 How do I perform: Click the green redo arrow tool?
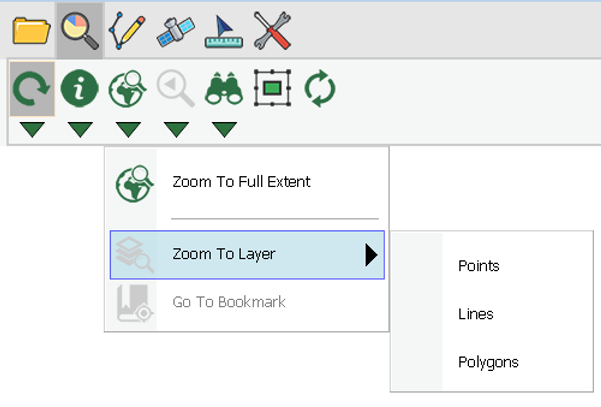32,89
